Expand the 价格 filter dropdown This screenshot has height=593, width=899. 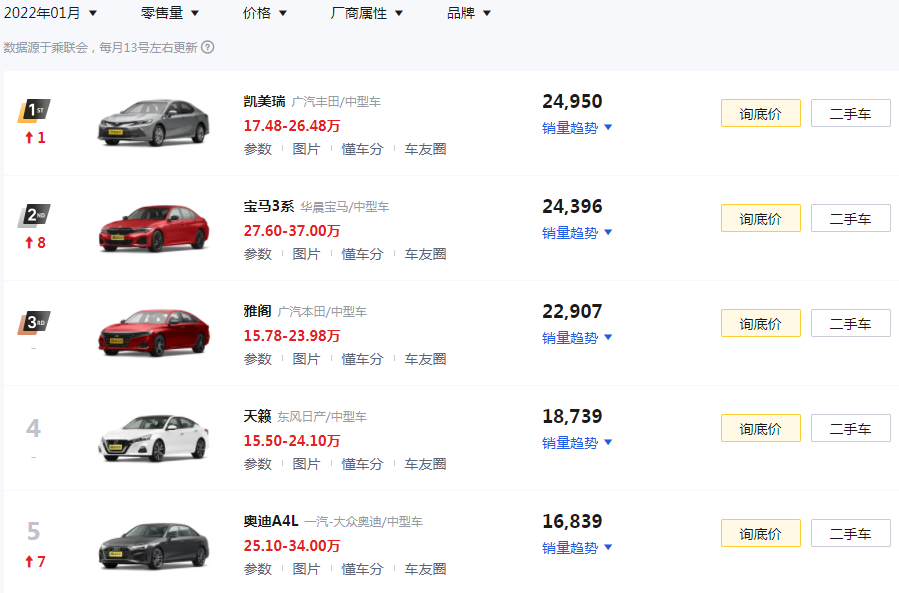tap(265, 13)
